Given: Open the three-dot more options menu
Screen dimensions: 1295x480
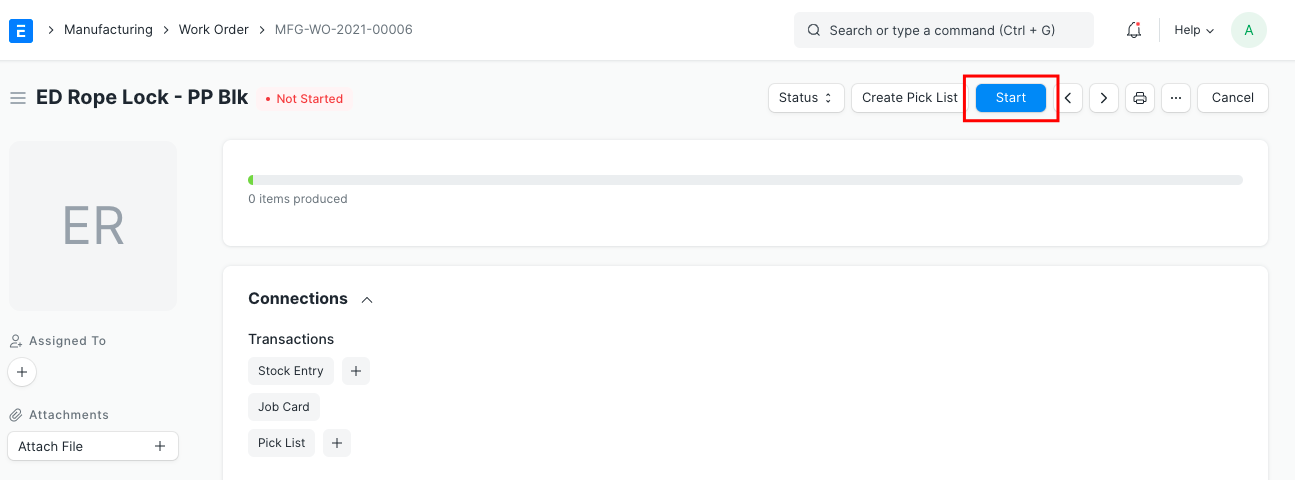Looking at the screenshot, I should [1176, 98].
